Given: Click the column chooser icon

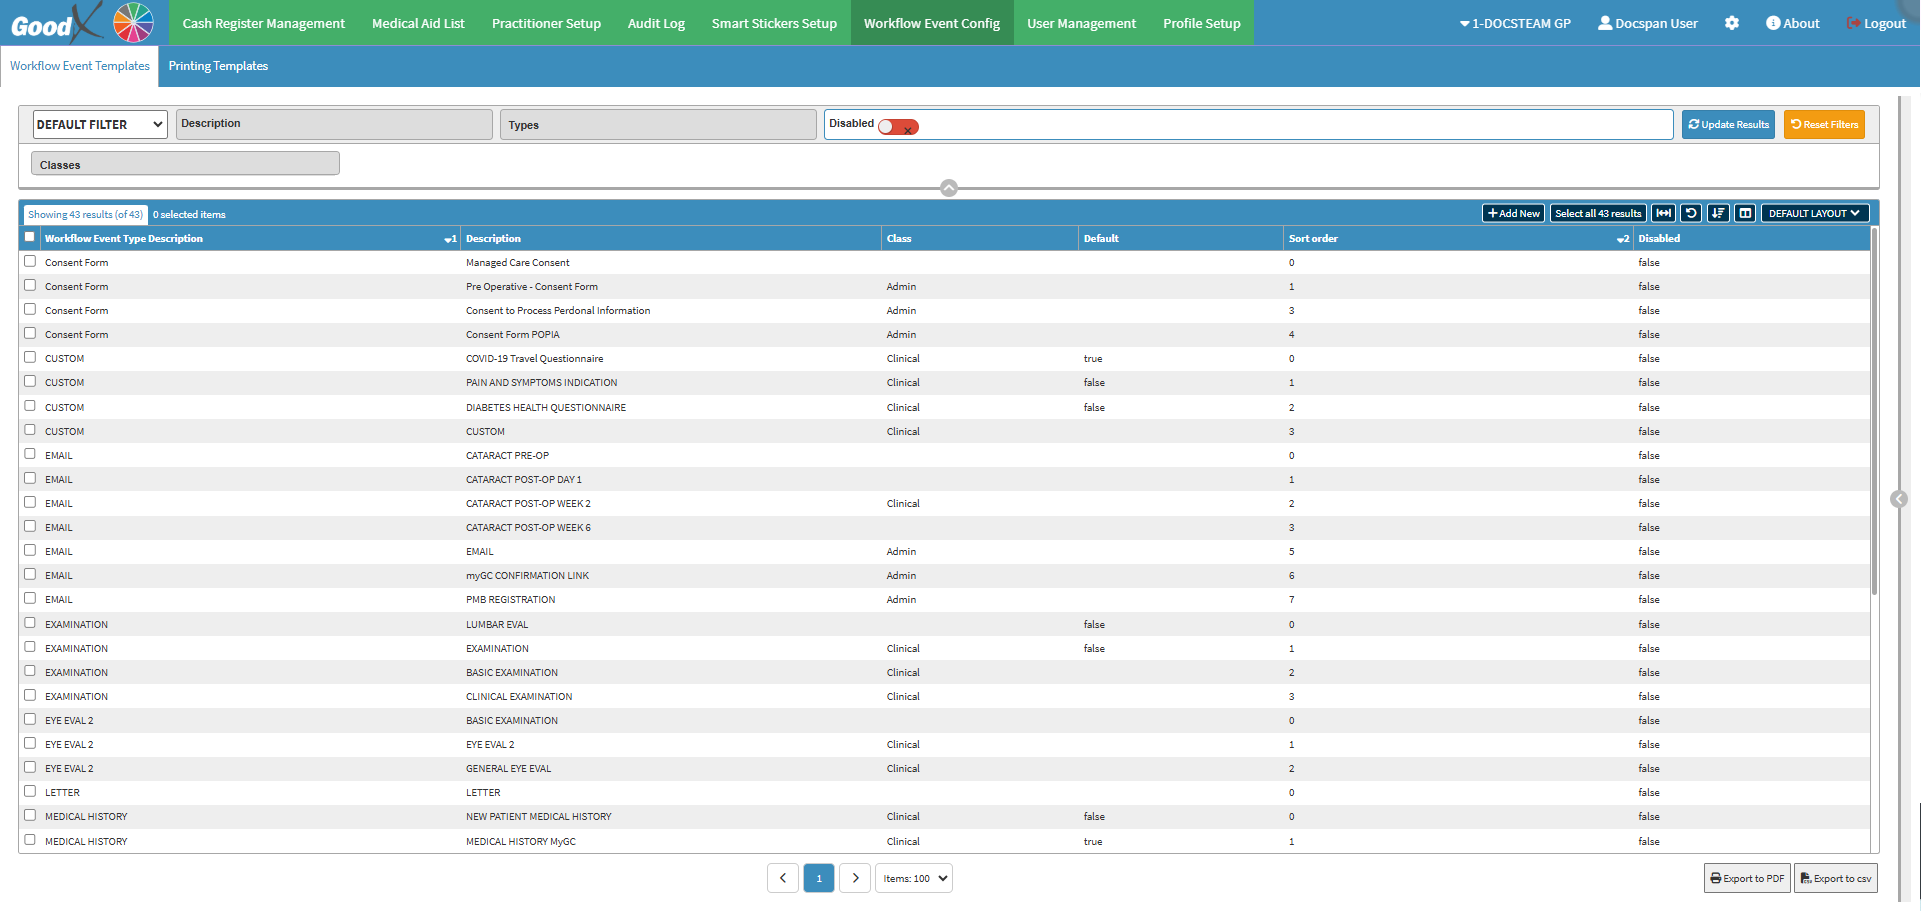Looking at the screenshot, I should 1745,213.
